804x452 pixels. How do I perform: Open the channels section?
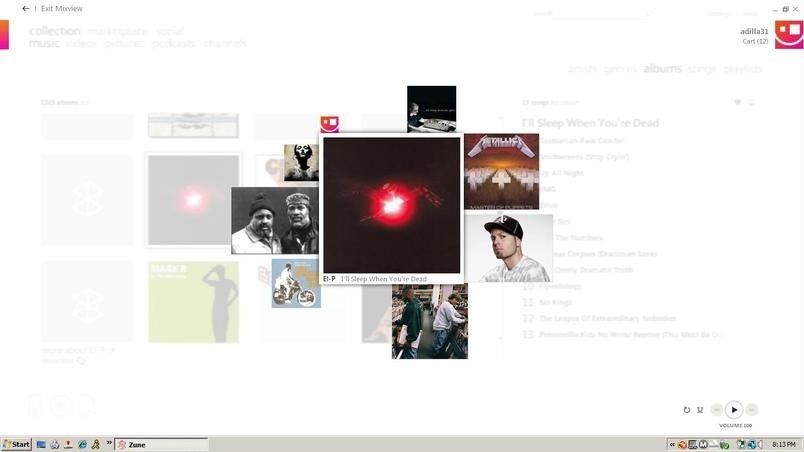pyautogui.click(x=225, y=44)
